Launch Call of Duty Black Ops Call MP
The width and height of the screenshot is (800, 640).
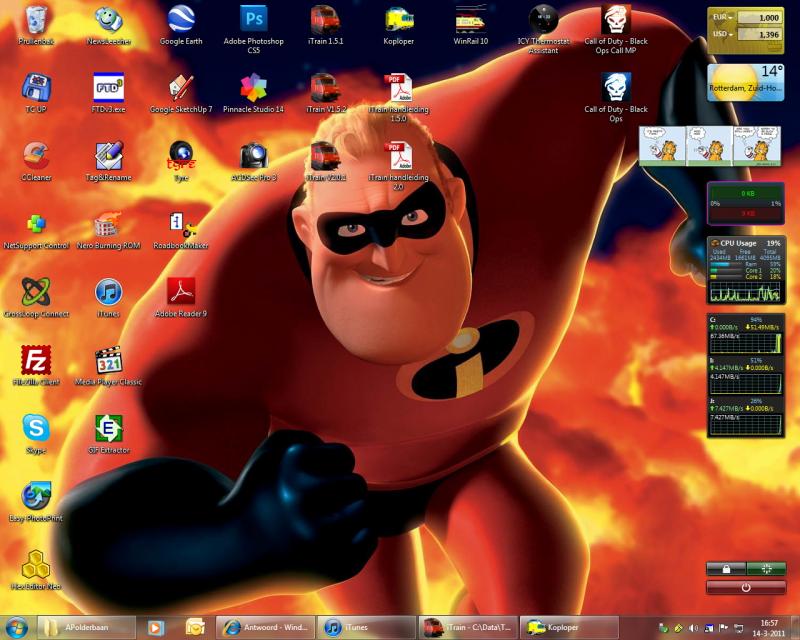click(x=616, y=29)
